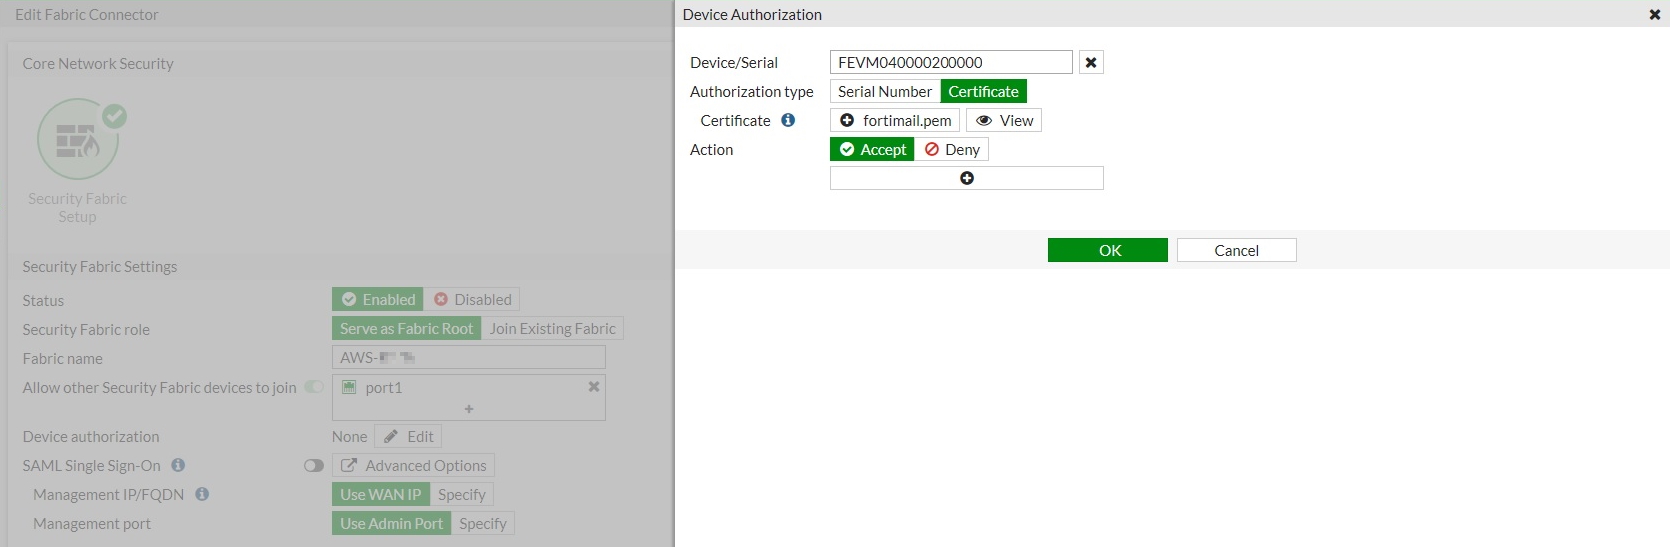Click the SAML Single Sign-On info icon
This screenshot has height=547, width=1670.
[x=178, y=465]
